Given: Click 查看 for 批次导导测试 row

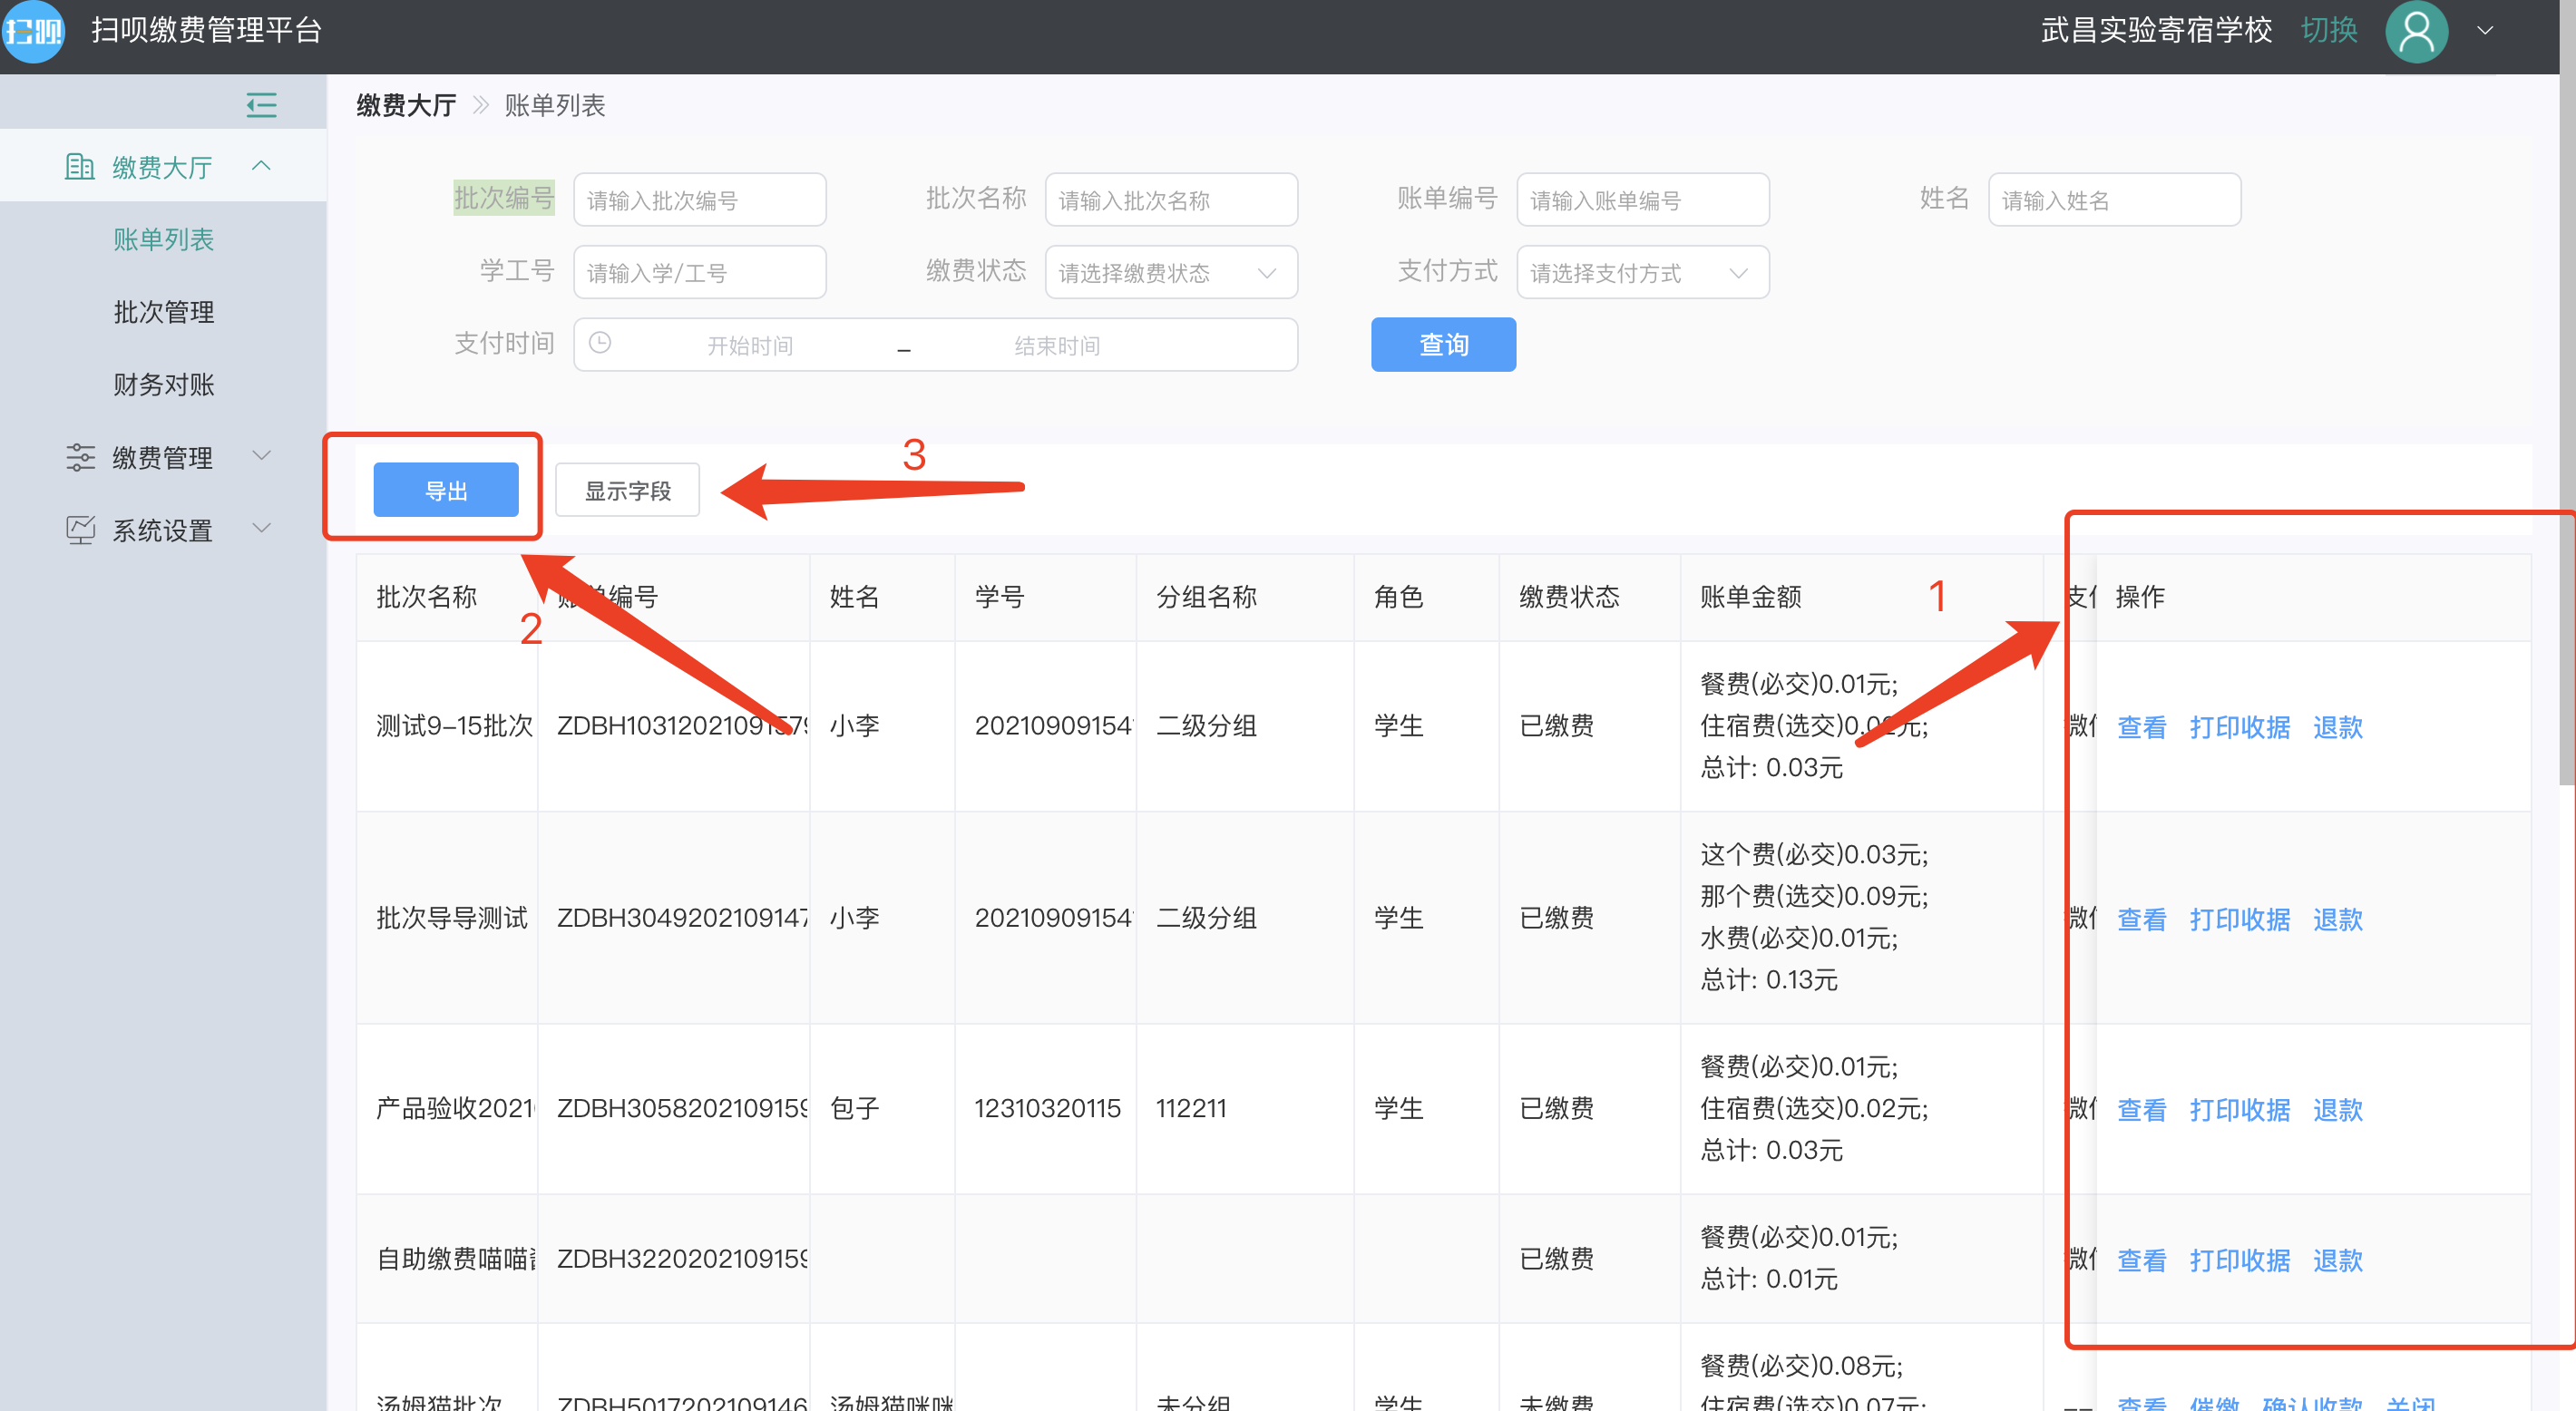Looking at the screenshot, I should coord(2141,919).
